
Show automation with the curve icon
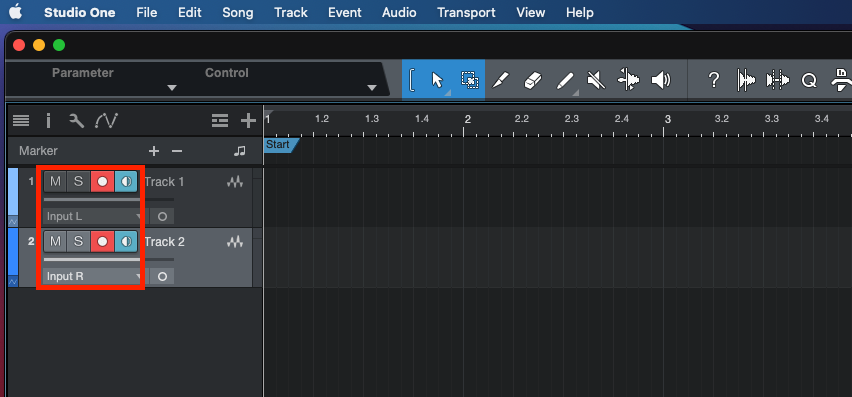106,121
